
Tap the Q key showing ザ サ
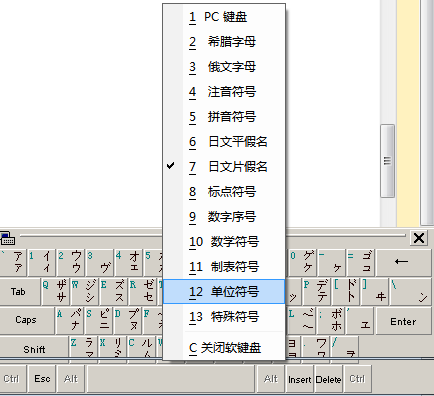tap(56, 292)
